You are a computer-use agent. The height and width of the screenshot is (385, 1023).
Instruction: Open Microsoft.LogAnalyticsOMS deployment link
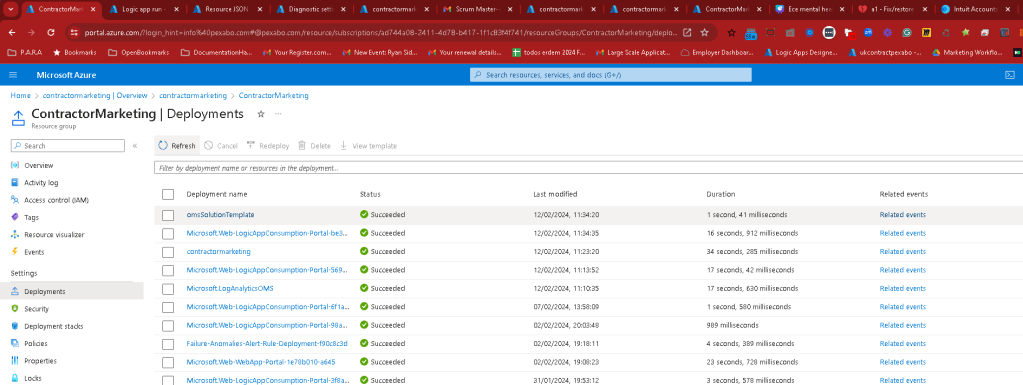click(x=230, y=288)
